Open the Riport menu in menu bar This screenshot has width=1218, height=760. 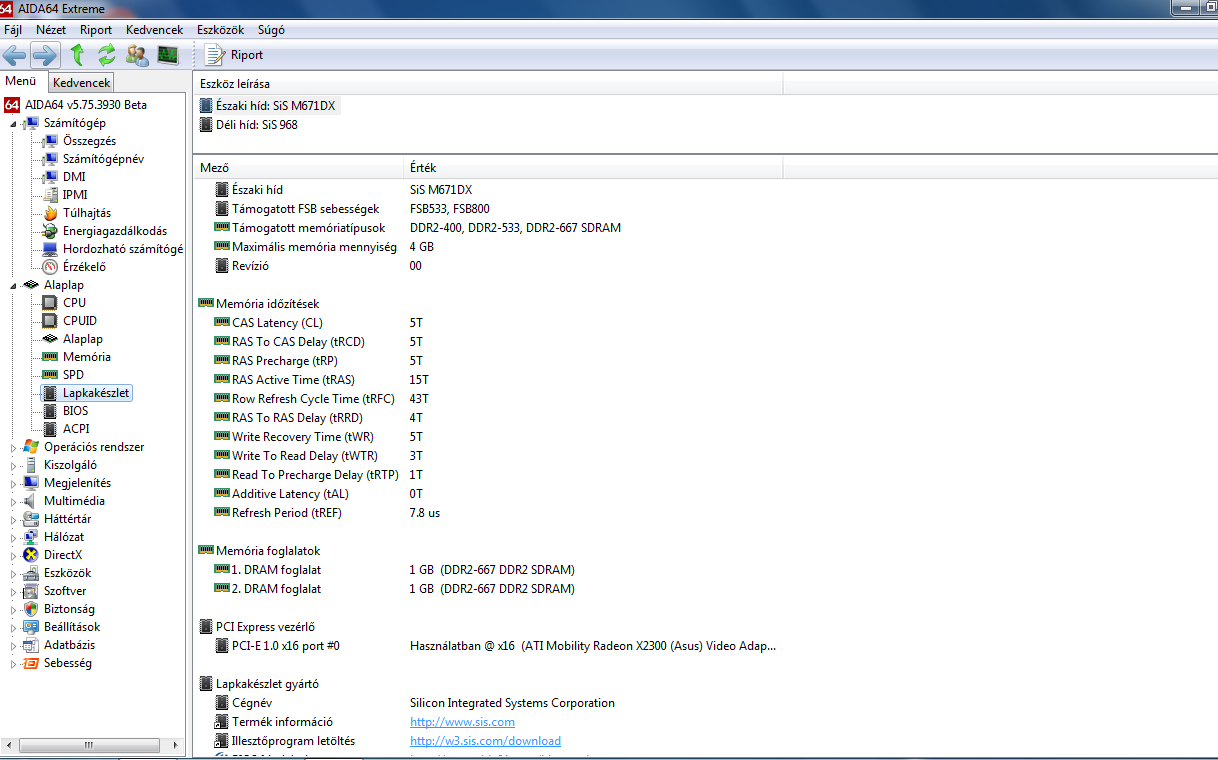[96, 30]
